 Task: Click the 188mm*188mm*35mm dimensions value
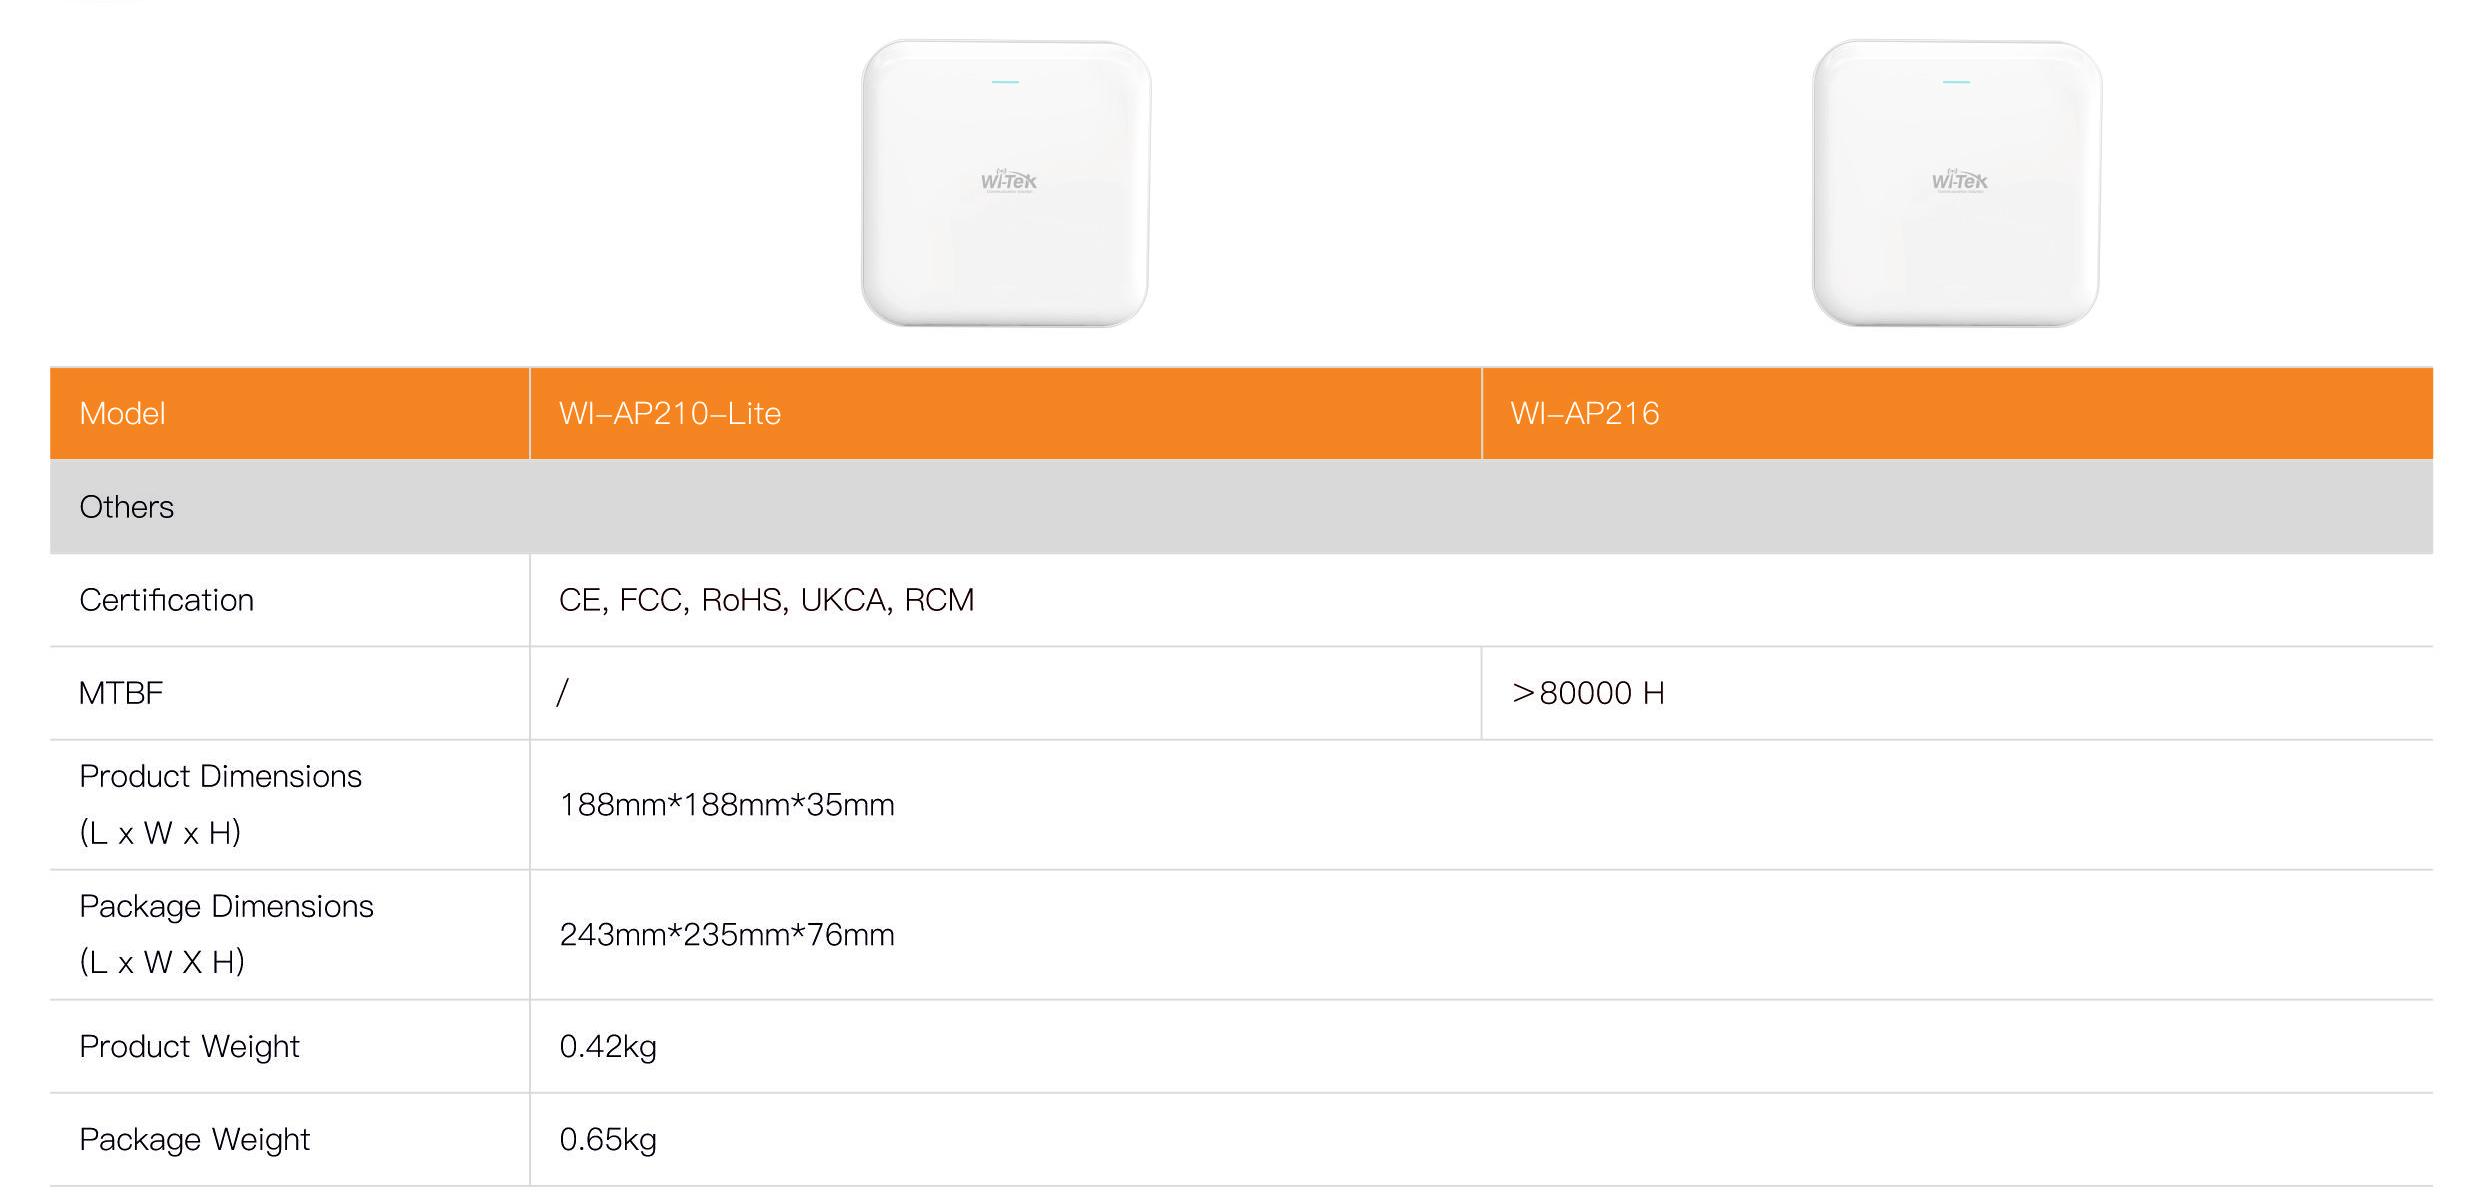point(726,805)
